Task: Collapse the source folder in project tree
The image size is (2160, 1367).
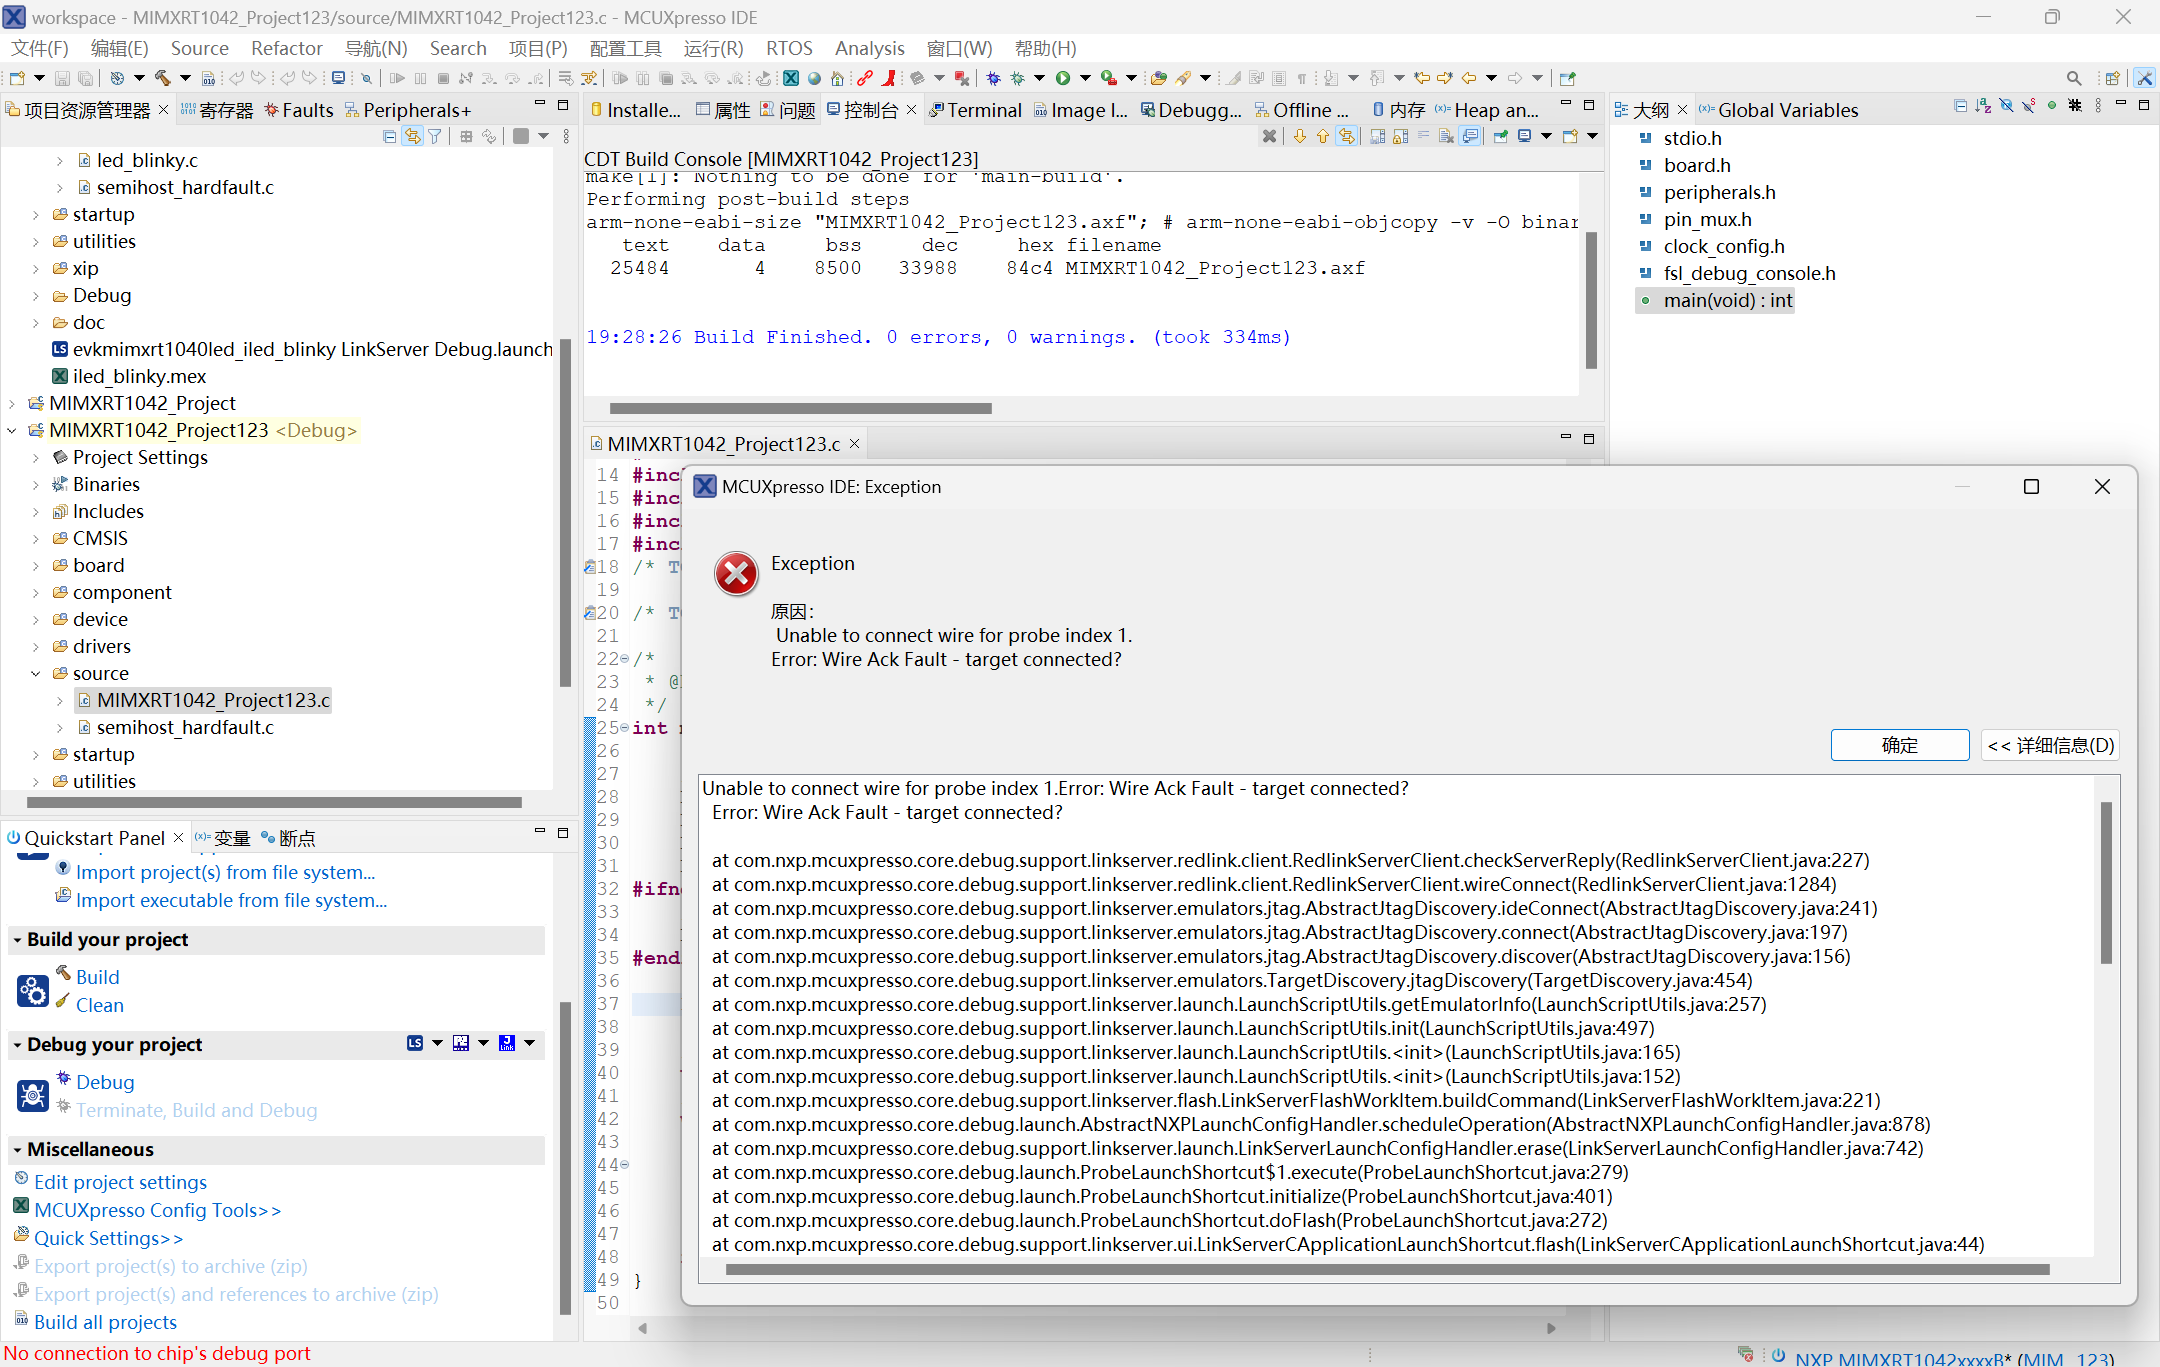Action: [36, 673]
